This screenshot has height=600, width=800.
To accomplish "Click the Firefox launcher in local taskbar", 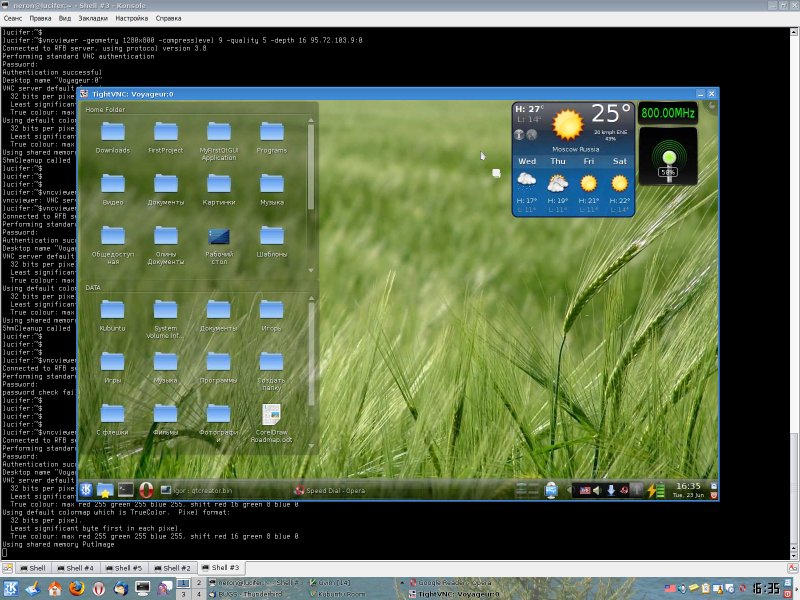I will 77,588.
